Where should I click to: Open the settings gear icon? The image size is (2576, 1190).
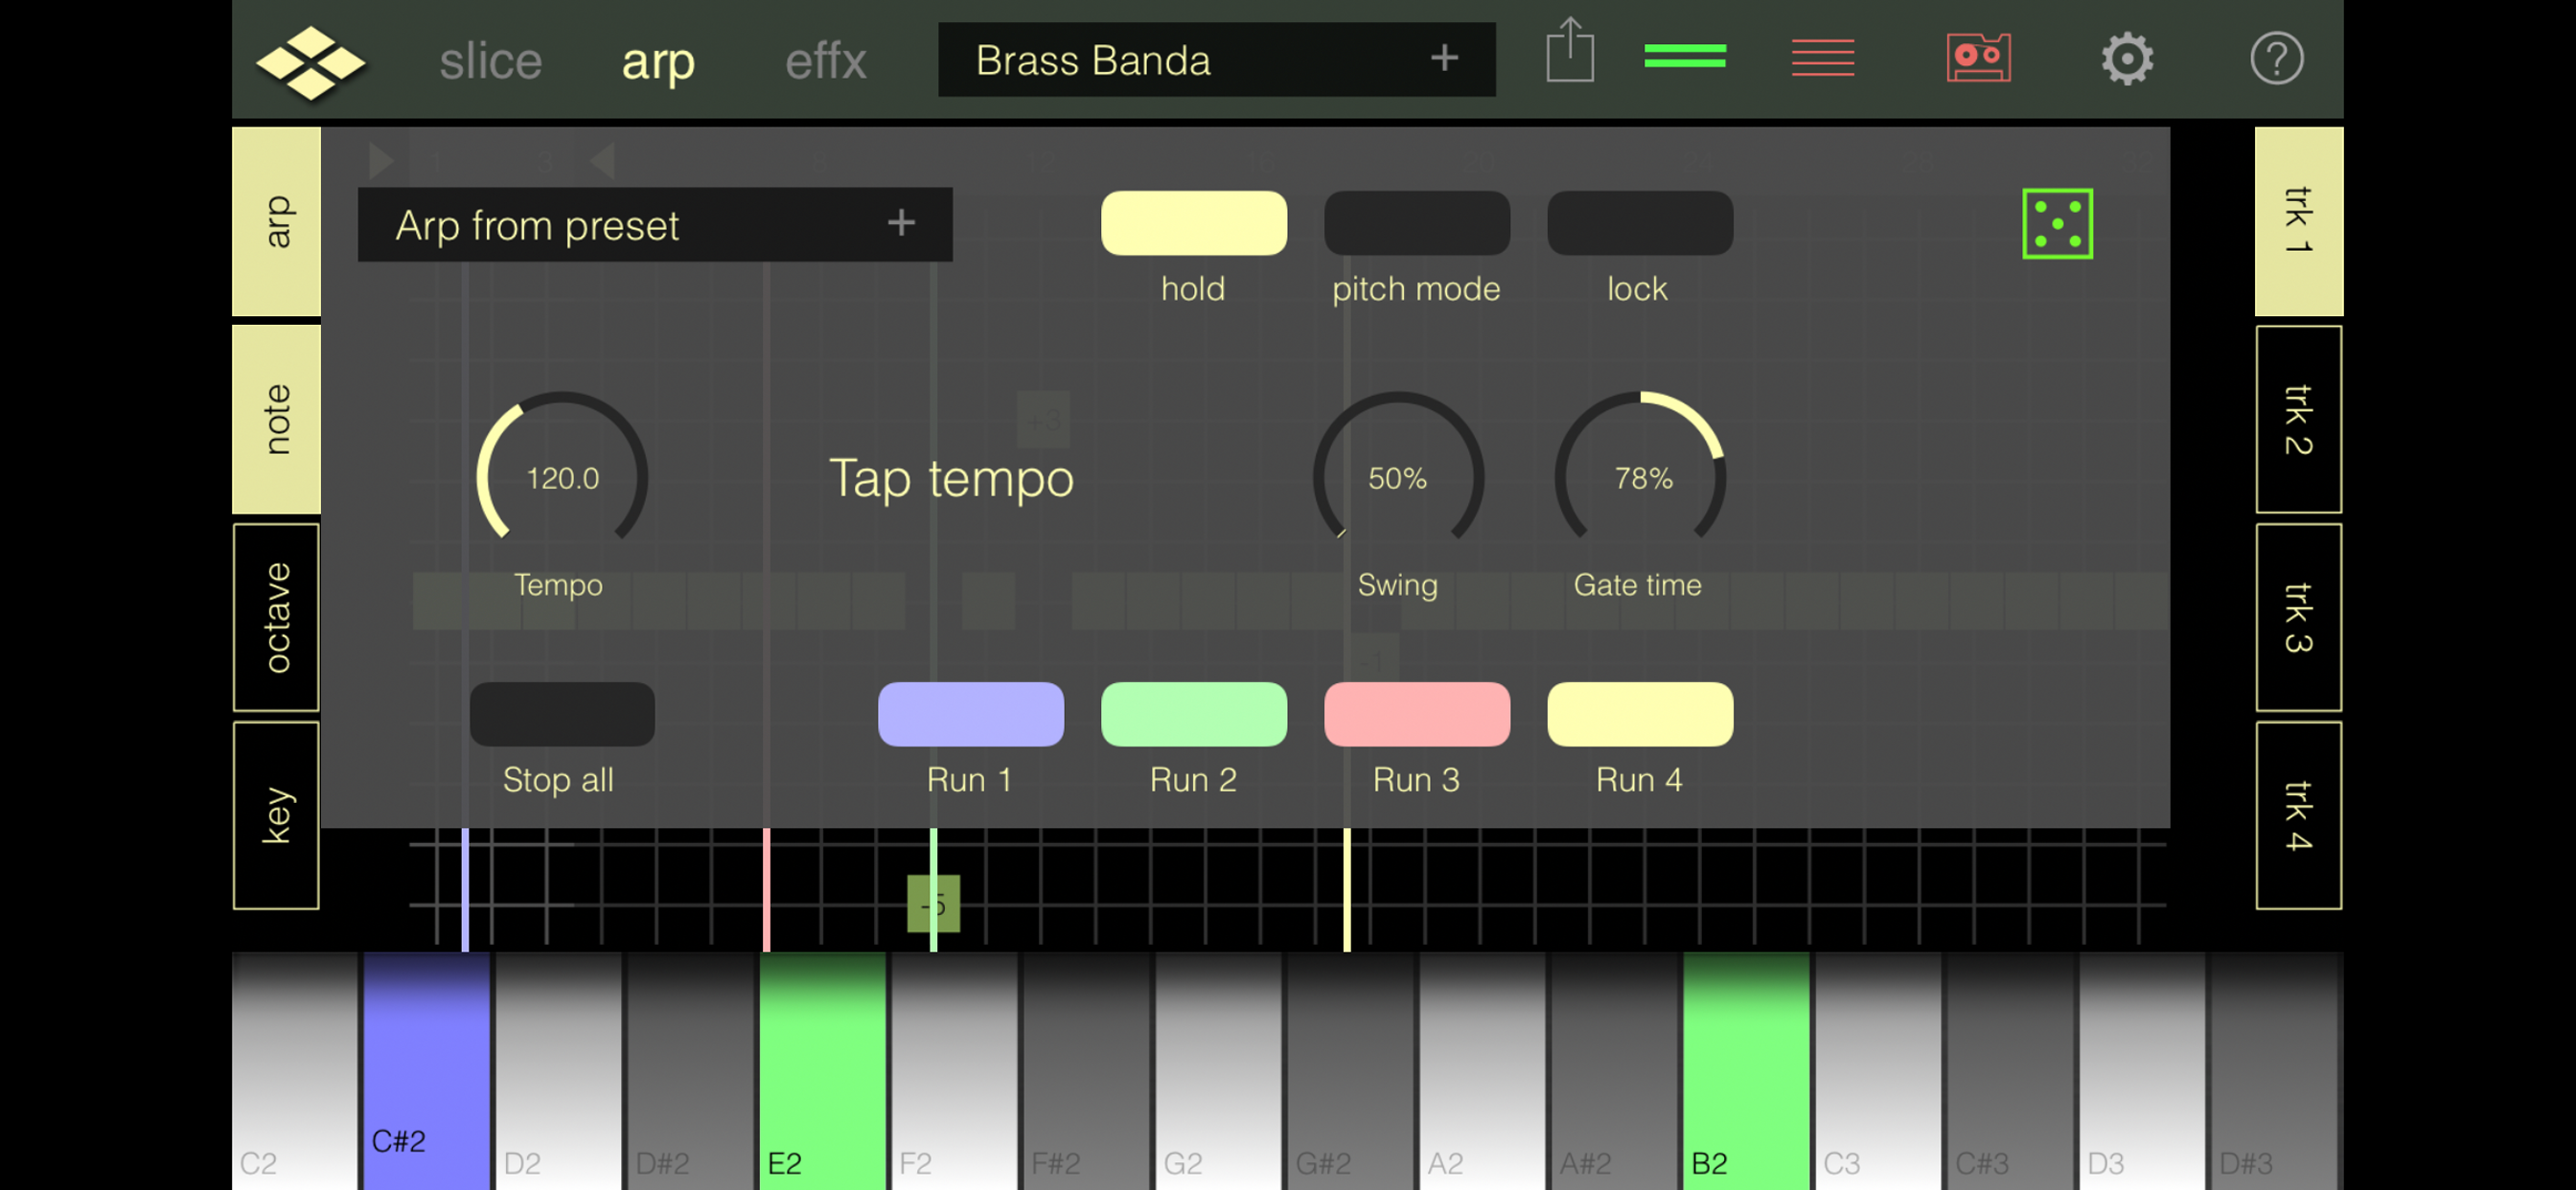click(x=2126, y=59)
